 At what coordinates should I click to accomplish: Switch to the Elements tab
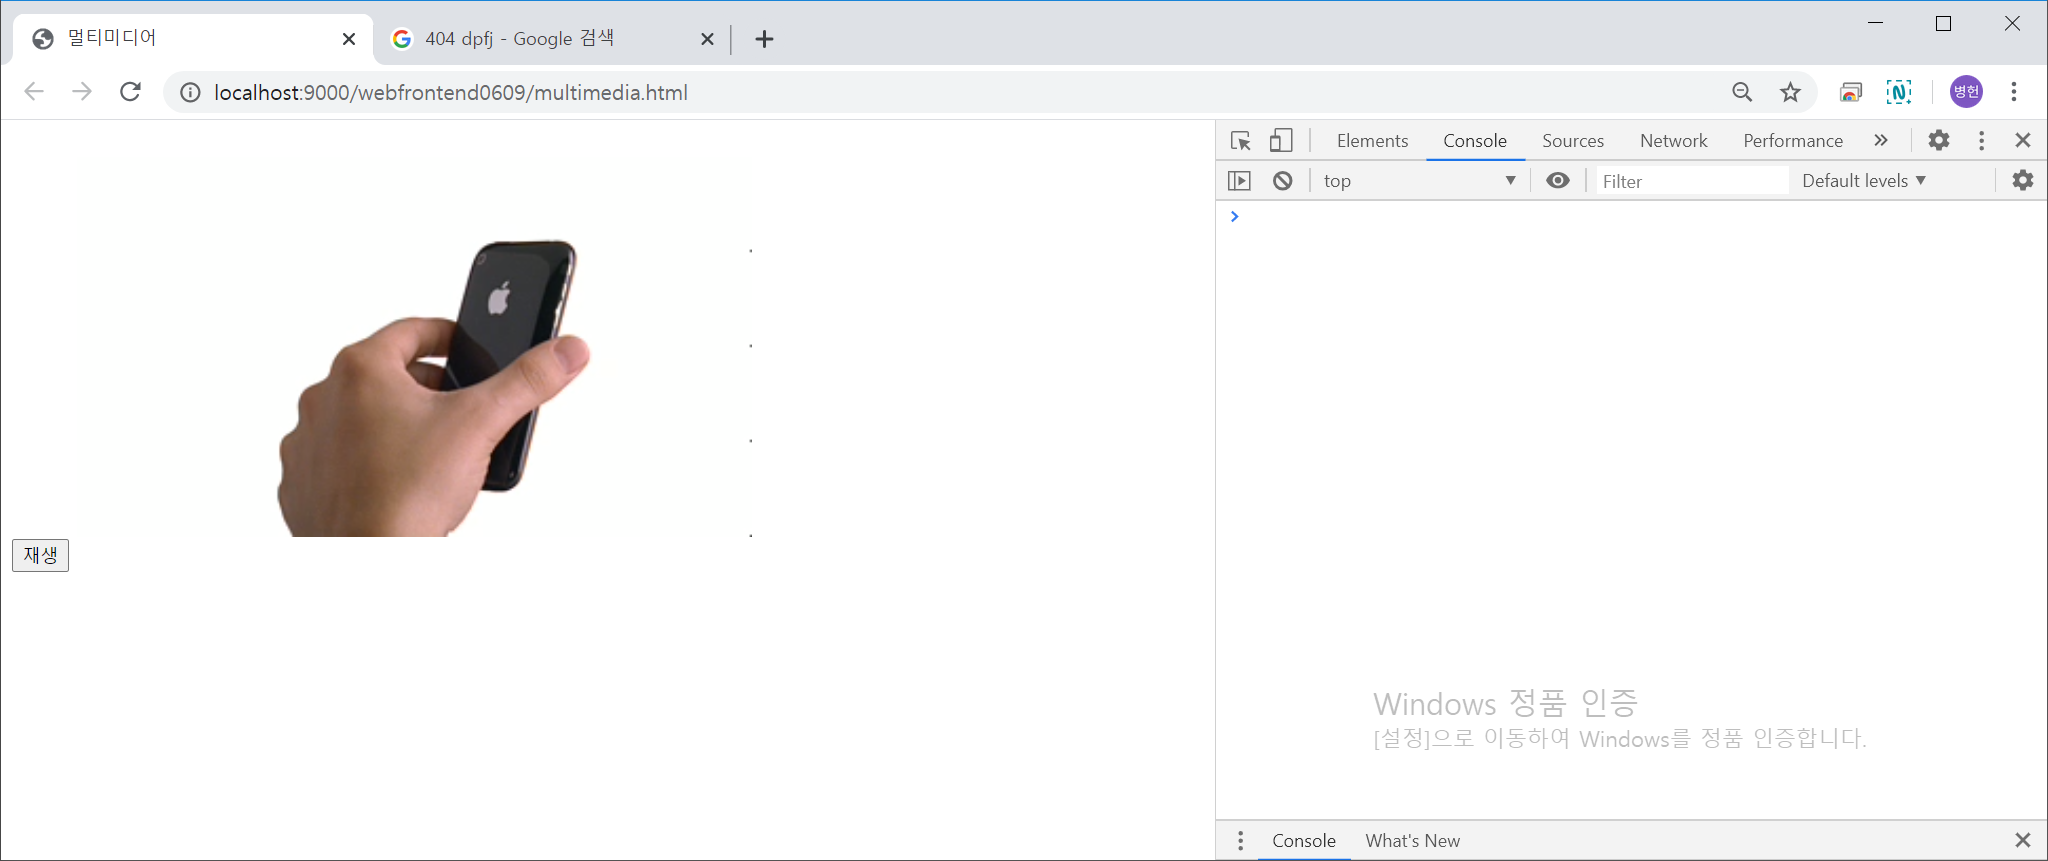point(1372,141)
